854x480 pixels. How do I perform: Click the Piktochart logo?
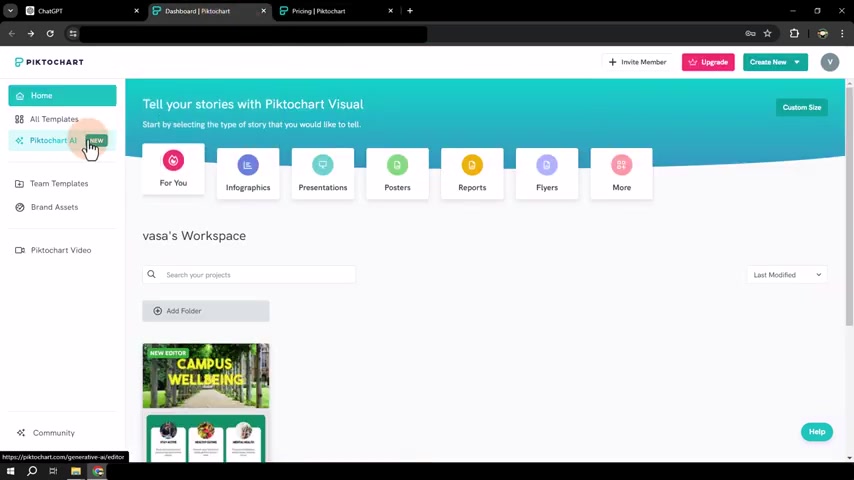tap(49, 62)
